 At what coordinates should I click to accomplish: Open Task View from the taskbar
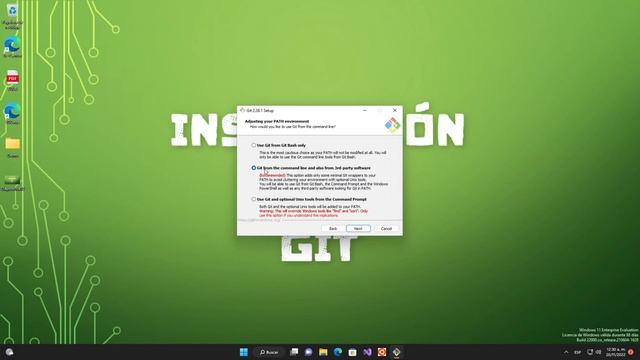(294, 352)
